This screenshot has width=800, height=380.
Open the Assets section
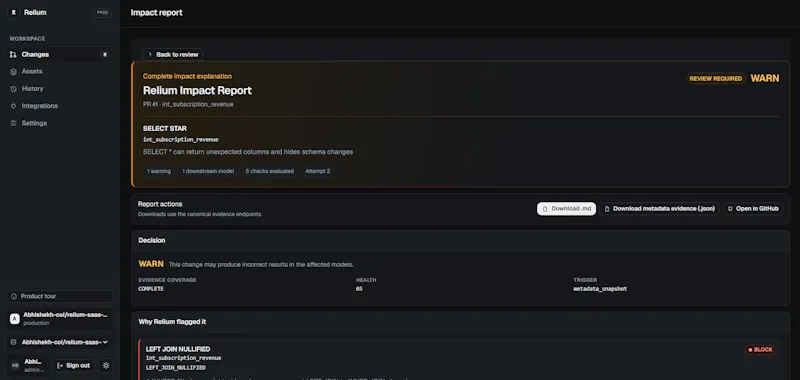pos(59,72)
